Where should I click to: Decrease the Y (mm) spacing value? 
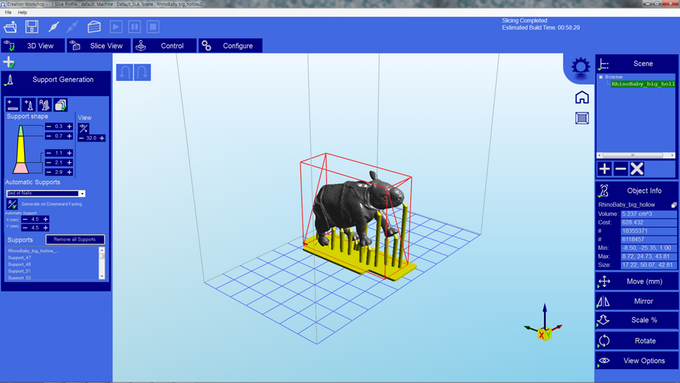tap(25, 228)
